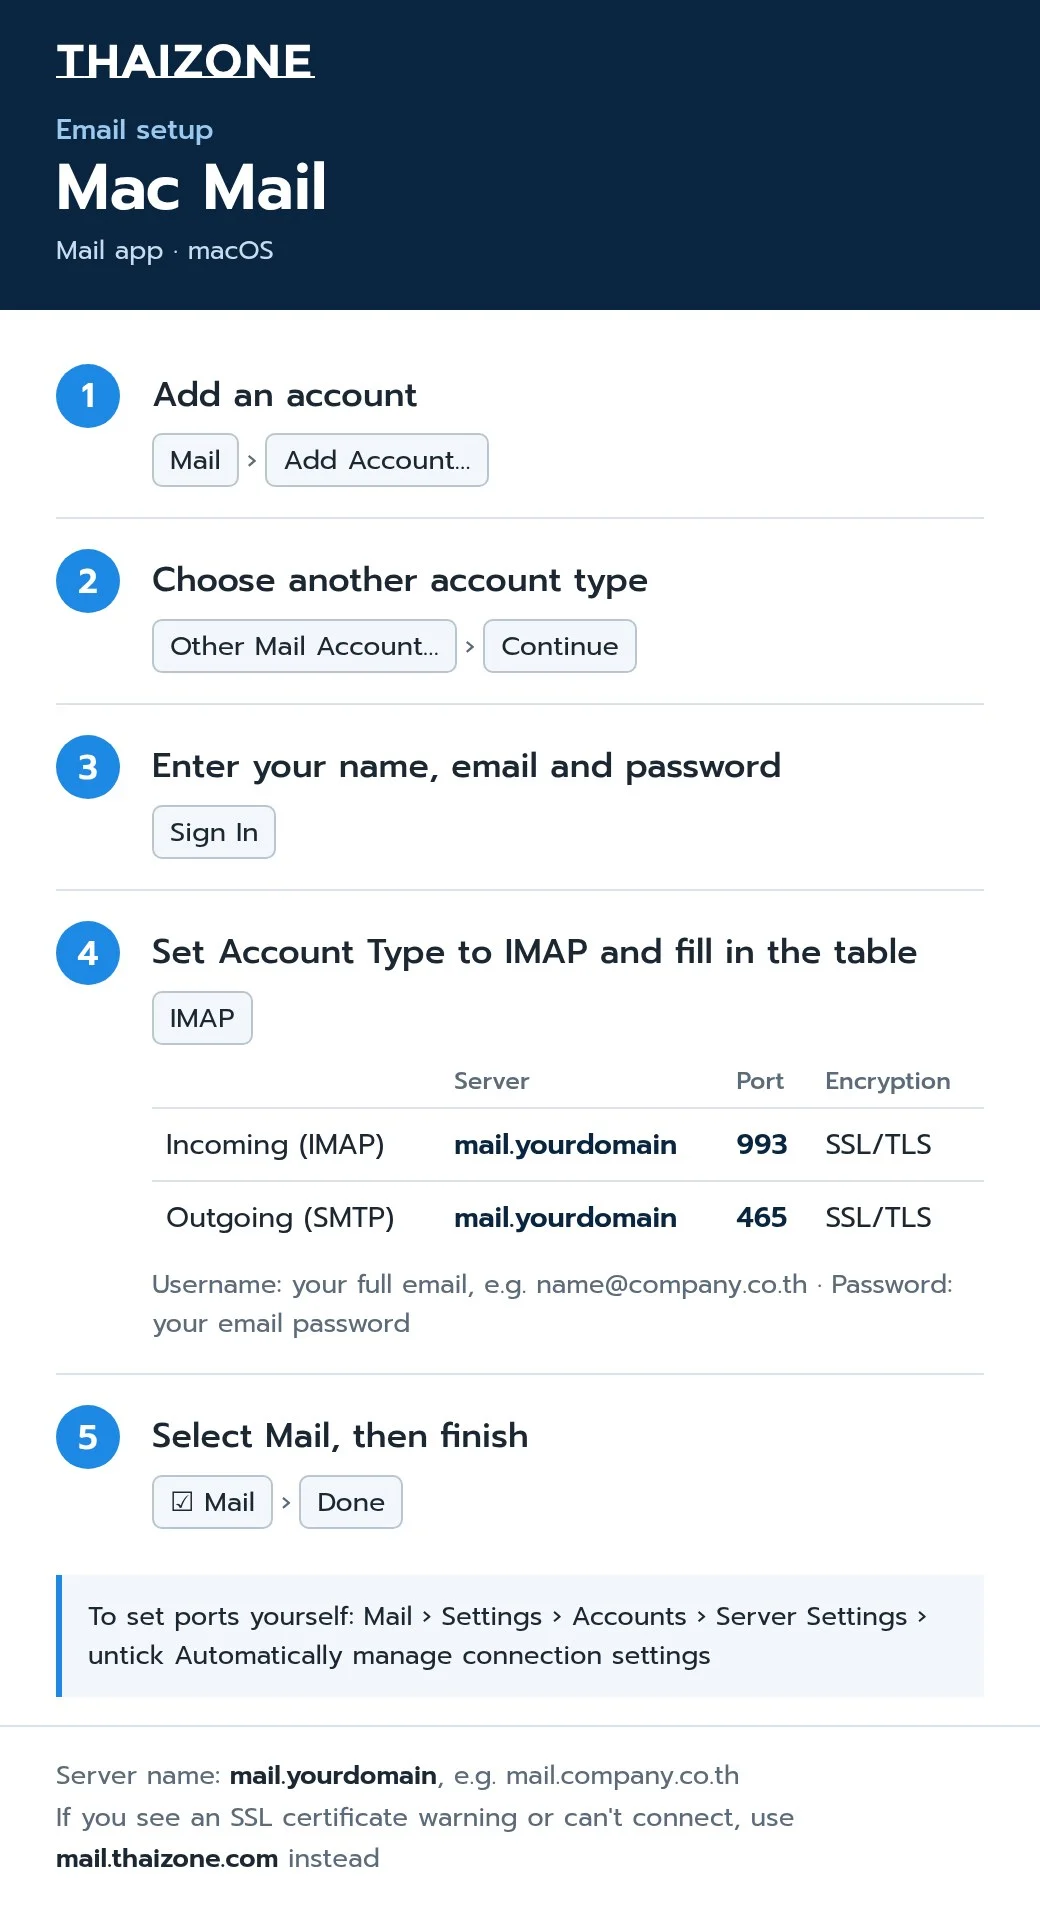The image size is (1040, 1911).
Task: Click 'Enter your name, email and password' heading
Action: click(466, 767)
